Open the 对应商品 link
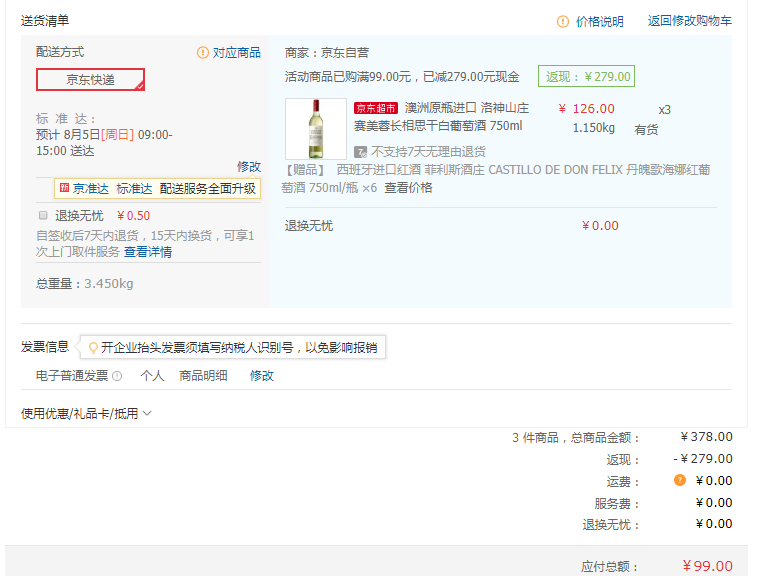 [237, 52]
